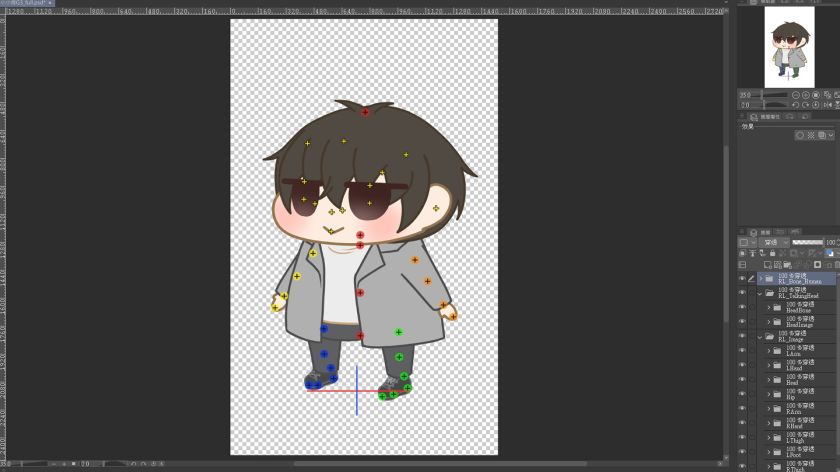Viewport: 840px width, 472px height.
Task: Open the layer blending mode dropdown
Action: pyautogui.click(x=774, y=242)
